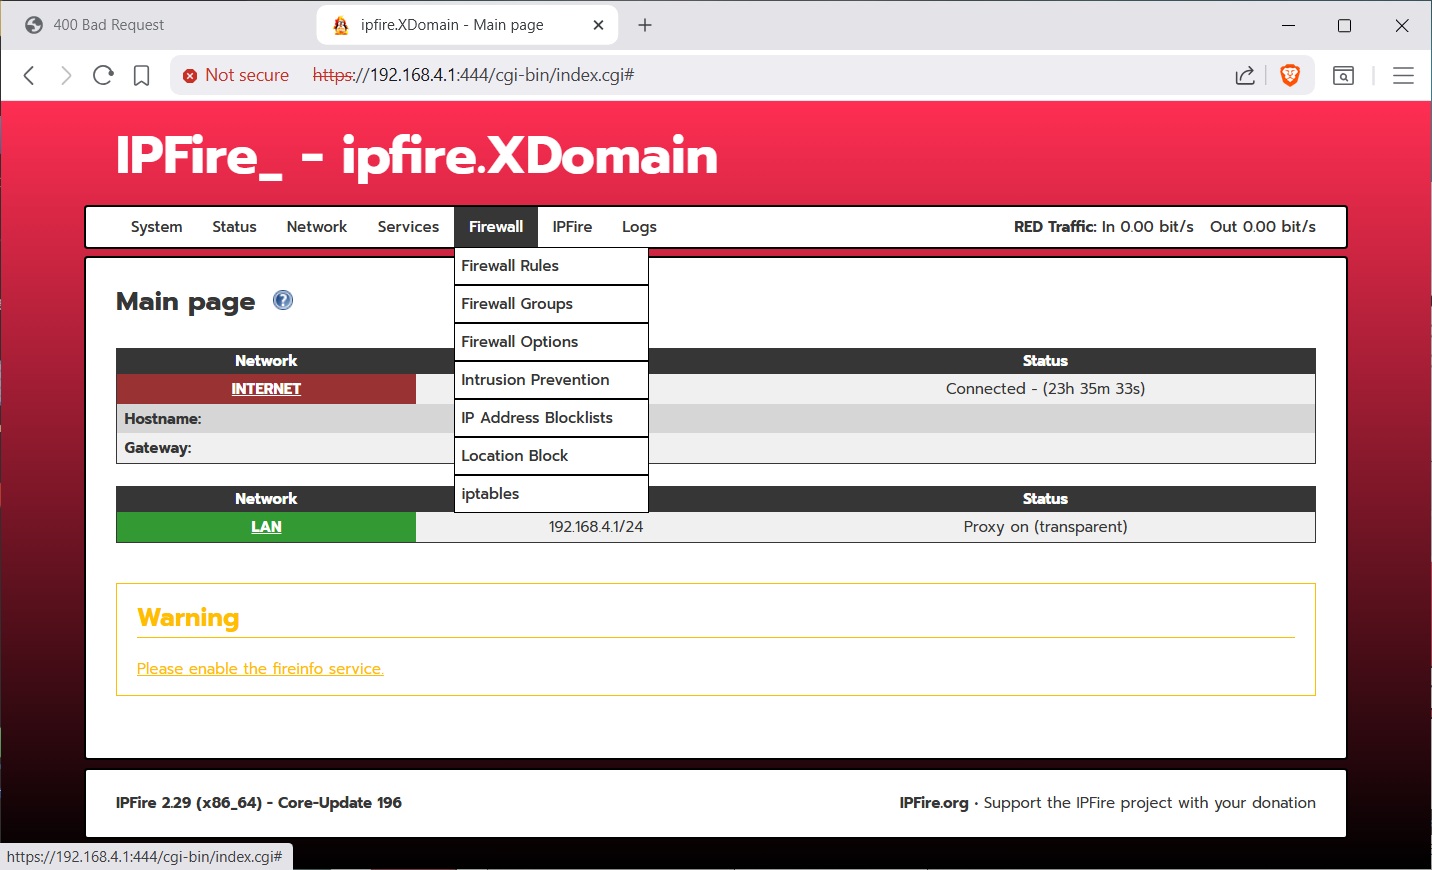The image size is (1432, 870).
Task: Click the share page icon in address bar
Action: click(1245, 75)
